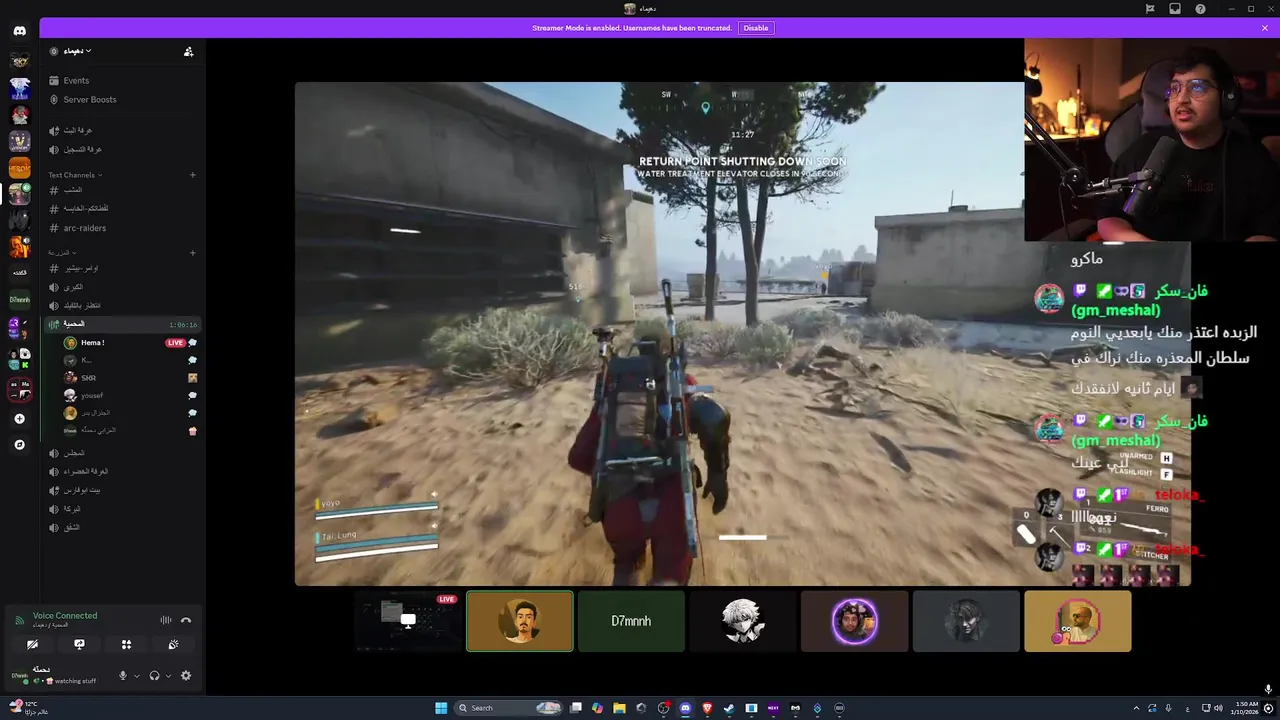Open File Explorer from taskbar
The height and width of the screenshot is (720, 1280).
click(x=619, y=708)
